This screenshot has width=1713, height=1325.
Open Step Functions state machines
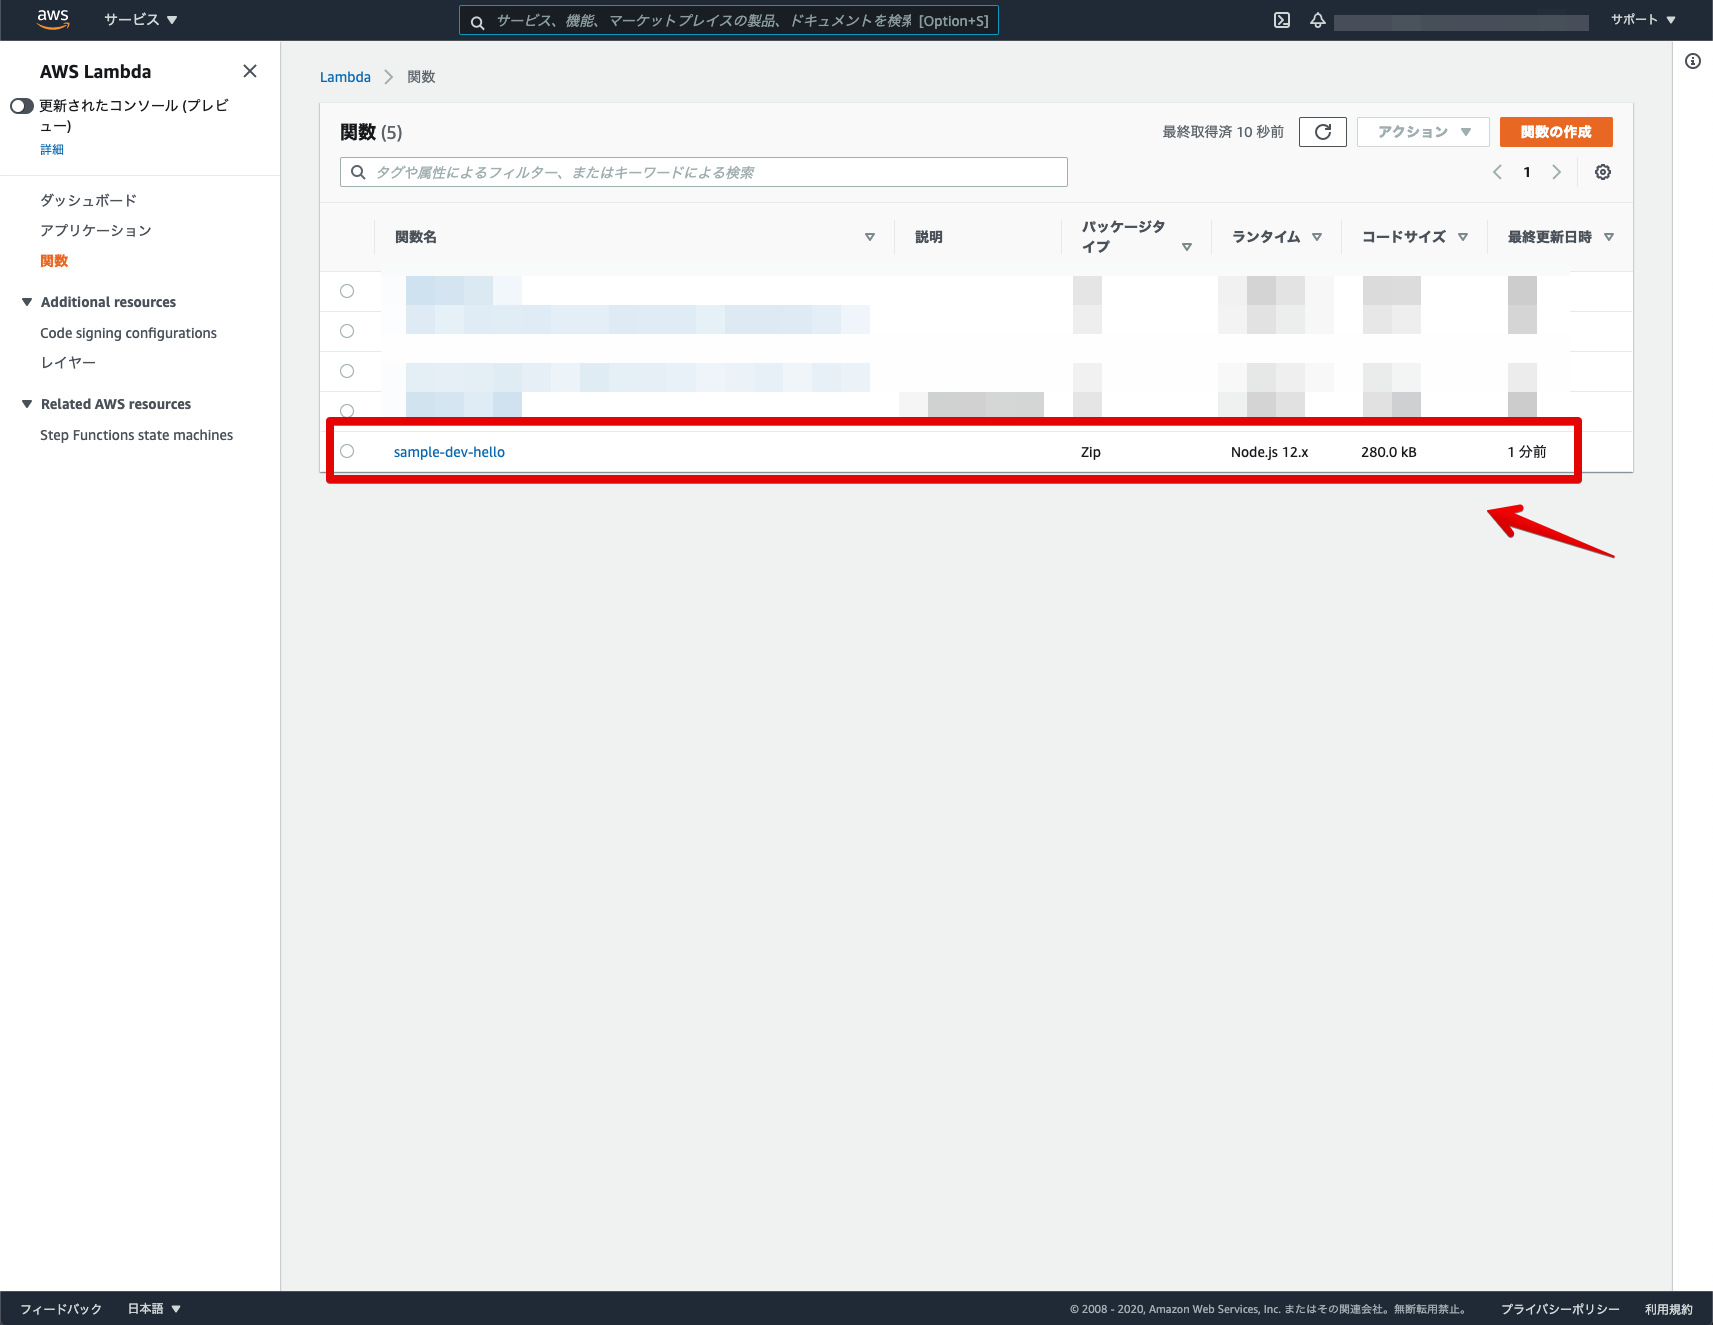(x=136, y=435)
